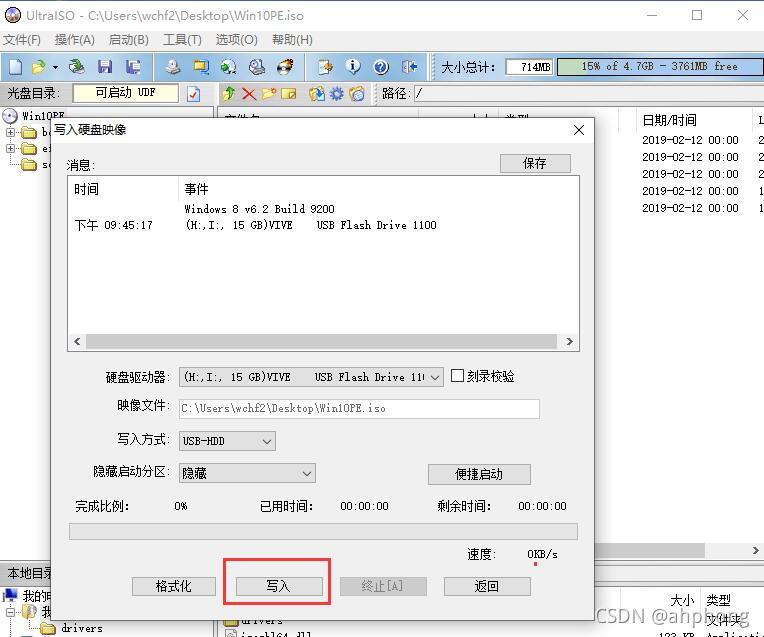Click the 可启动 UDF disc type box

(x=126, y=93)
